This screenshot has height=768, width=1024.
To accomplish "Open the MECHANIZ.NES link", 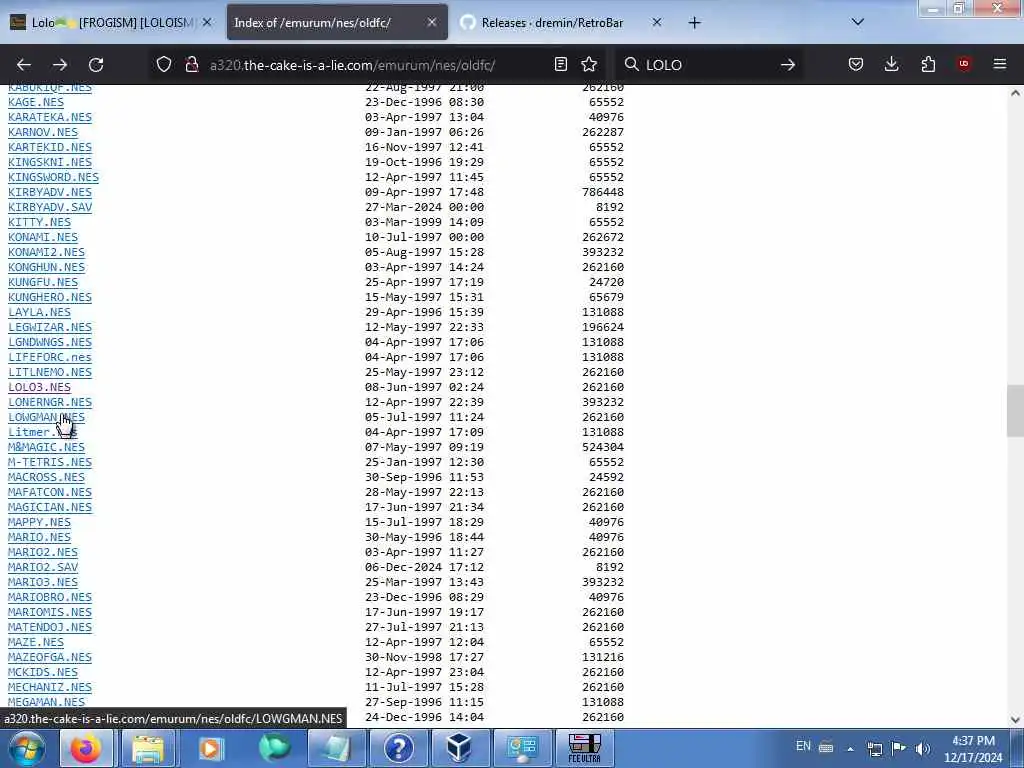I will pyautogui.click(x=50, y=687).
